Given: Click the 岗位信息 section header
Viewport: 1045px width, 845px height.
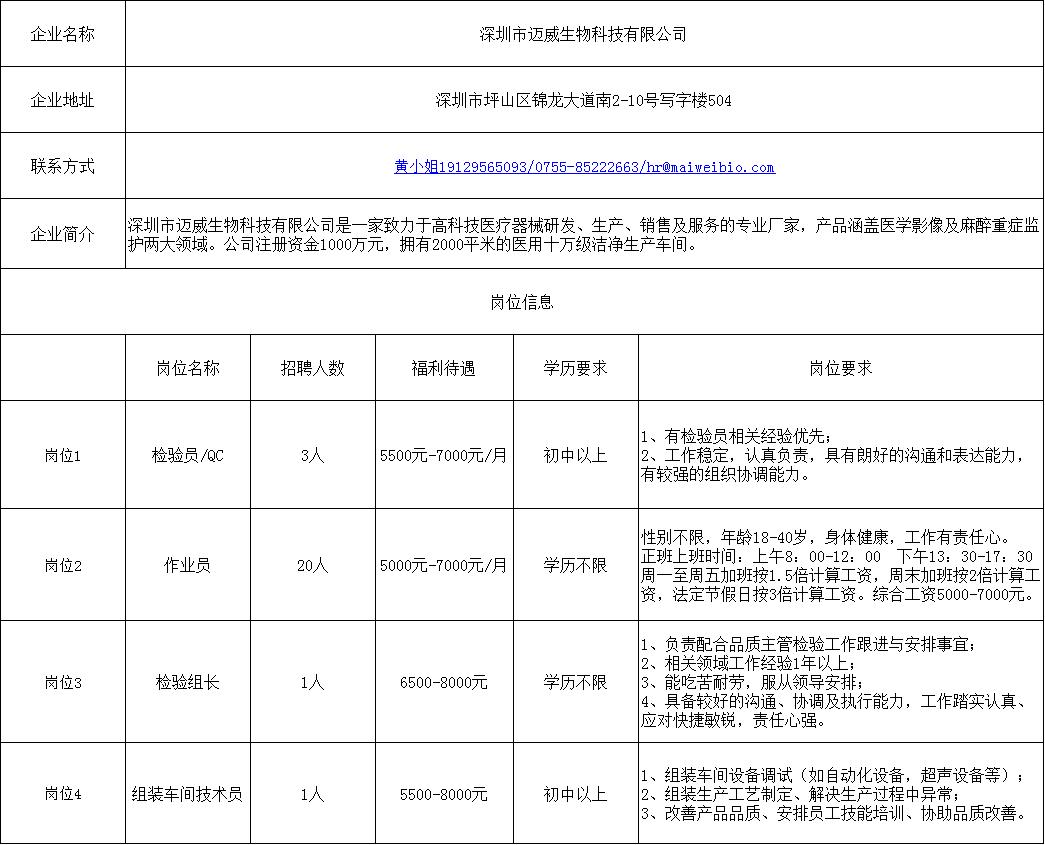Looking at the screenshot, I should pyautogui.click(x=522, y=302).
